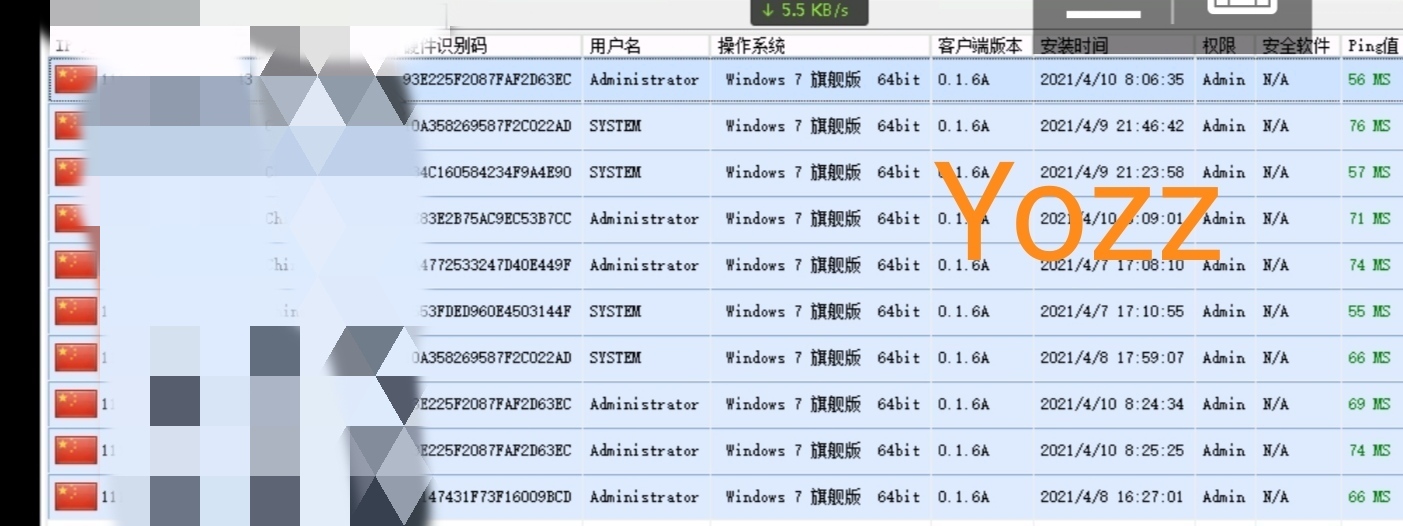
Task: Click Admin privilege in the 69 MS row
Action: click(x=1224, y=404)
